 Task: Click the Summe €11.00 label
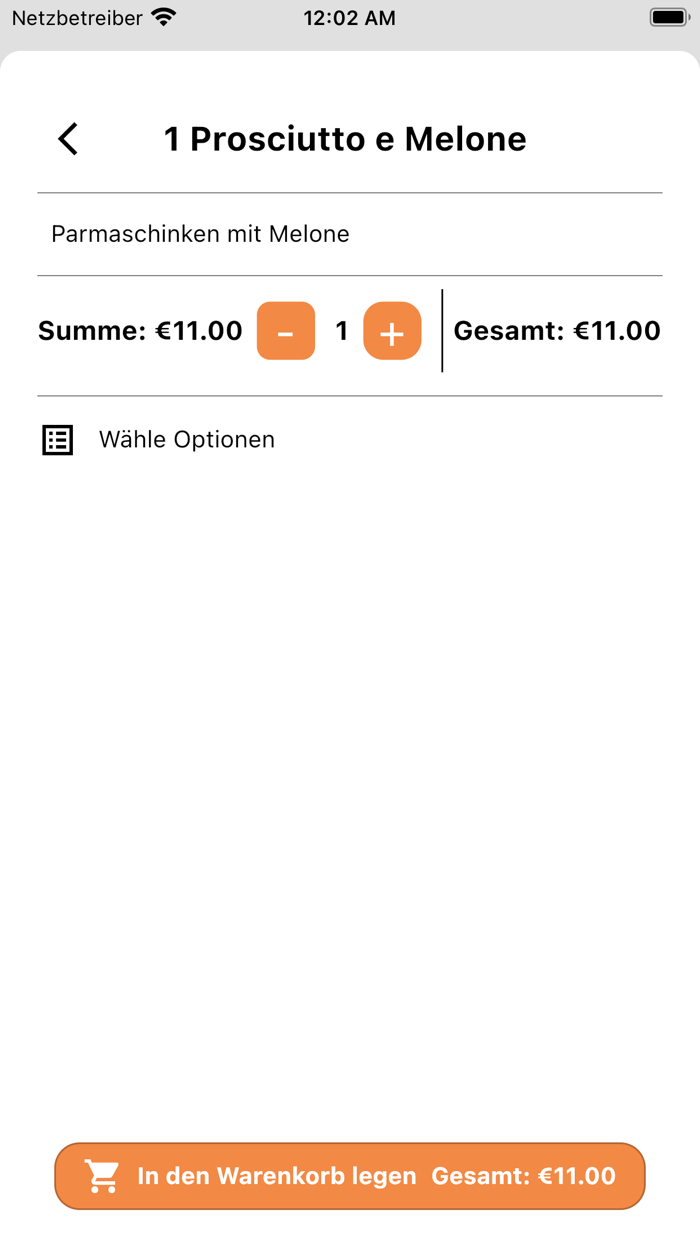[140, 331]
